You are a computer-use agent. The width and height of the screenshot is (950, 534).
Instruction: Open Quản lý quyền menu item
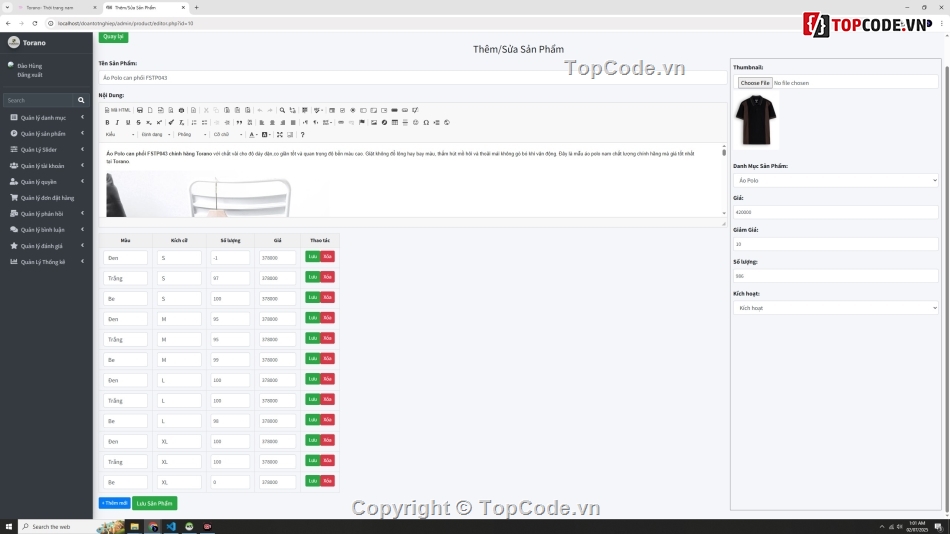(x=46, y=182)
